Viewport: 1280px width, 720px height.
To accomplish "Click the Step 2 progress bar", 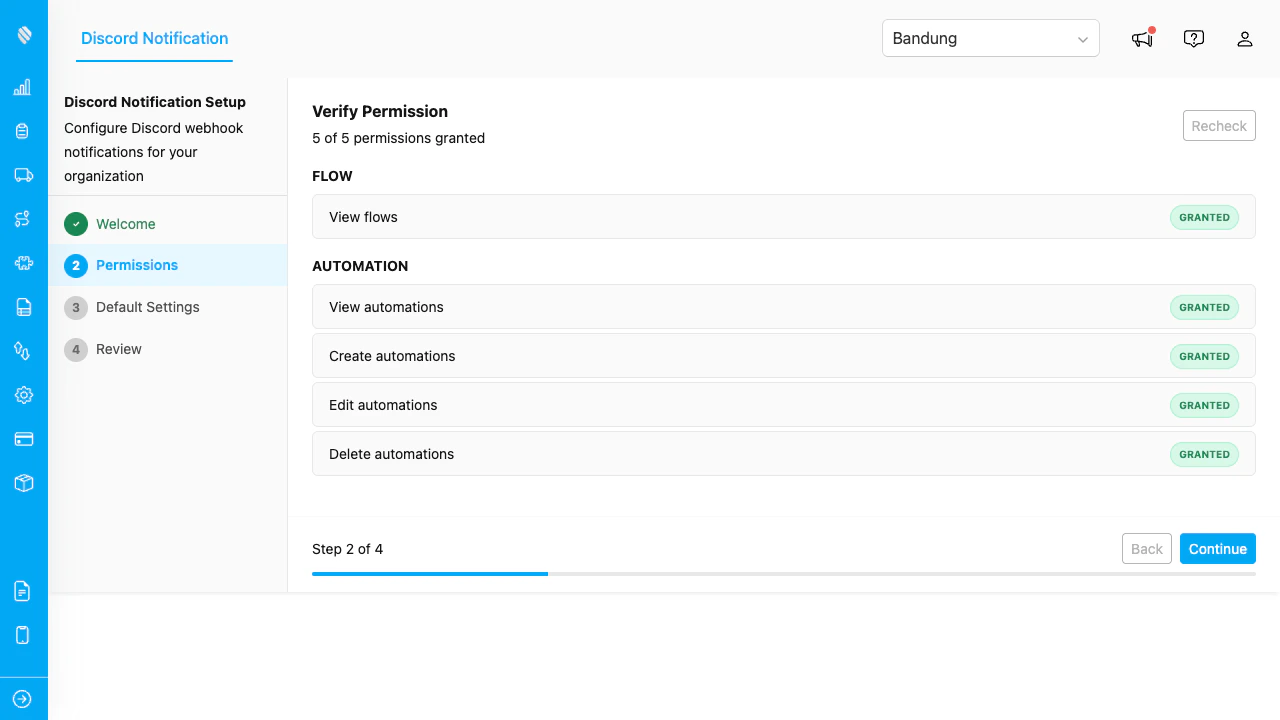I will (430, 574).
